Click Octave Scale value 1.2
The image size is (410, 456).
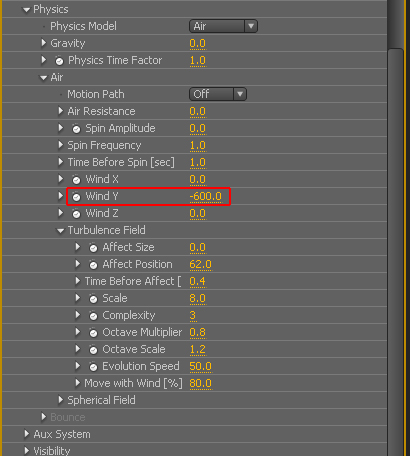click(198, 349)
